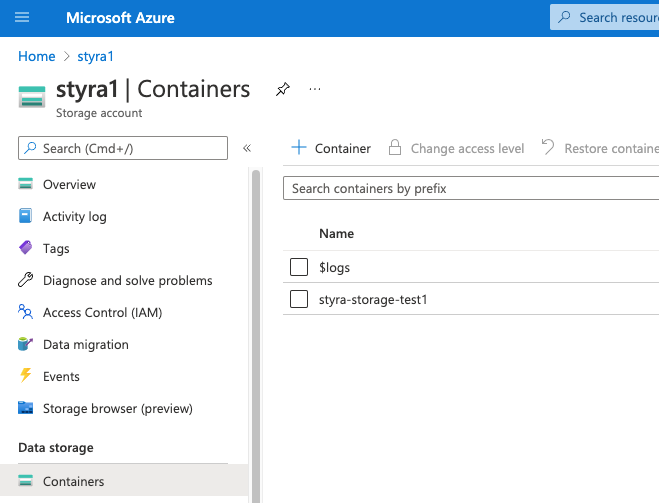Click the Microsoft Azure title
Viewport: 659px width, 503px height.
click(x=120, y=18)
